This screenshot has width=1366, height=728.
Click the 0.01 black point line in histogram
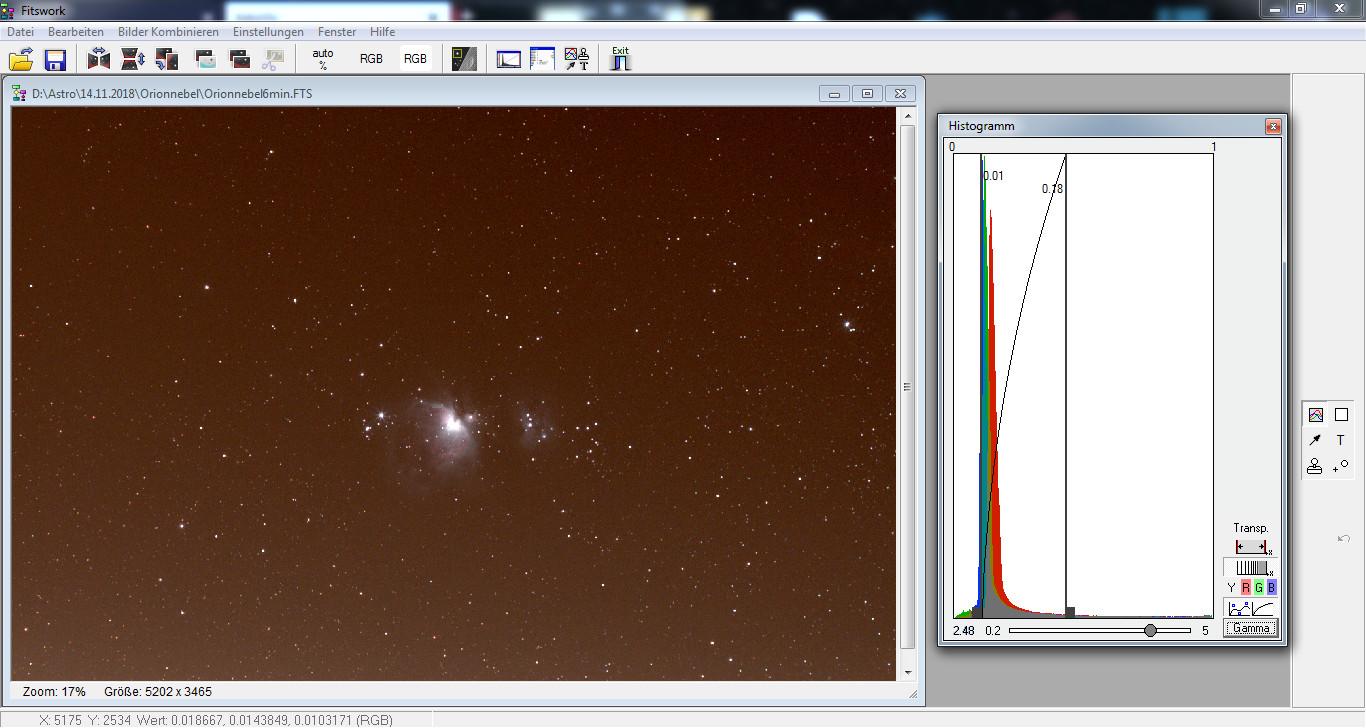(x=982, y=385)
